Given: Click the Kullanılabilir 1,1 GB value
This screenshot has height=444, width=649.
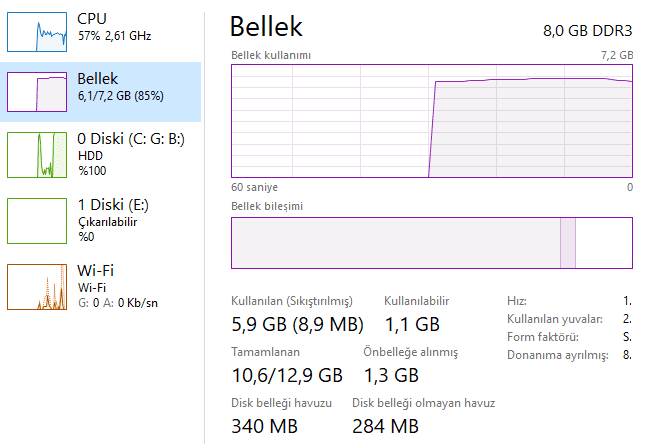Looking at the screenshot, I should (x=412, y=323).
